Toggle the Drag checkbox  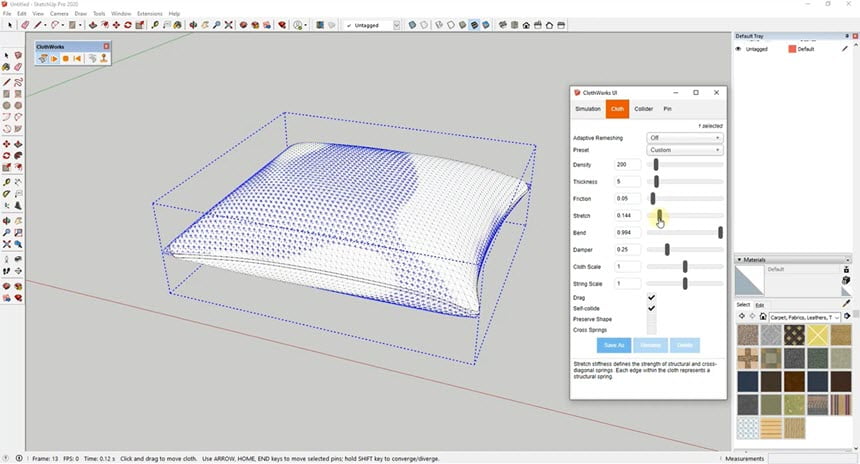pyautogui.click(x=652, y=298)
